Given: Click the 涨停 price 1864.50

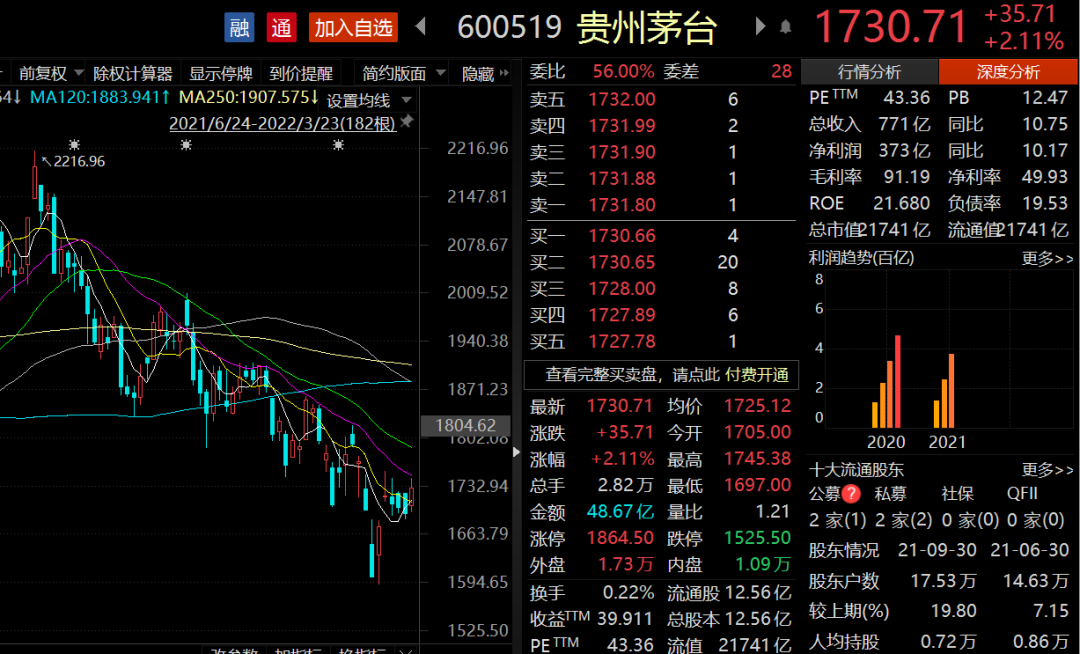Looking at the screenshot, I should pos(620,538).
